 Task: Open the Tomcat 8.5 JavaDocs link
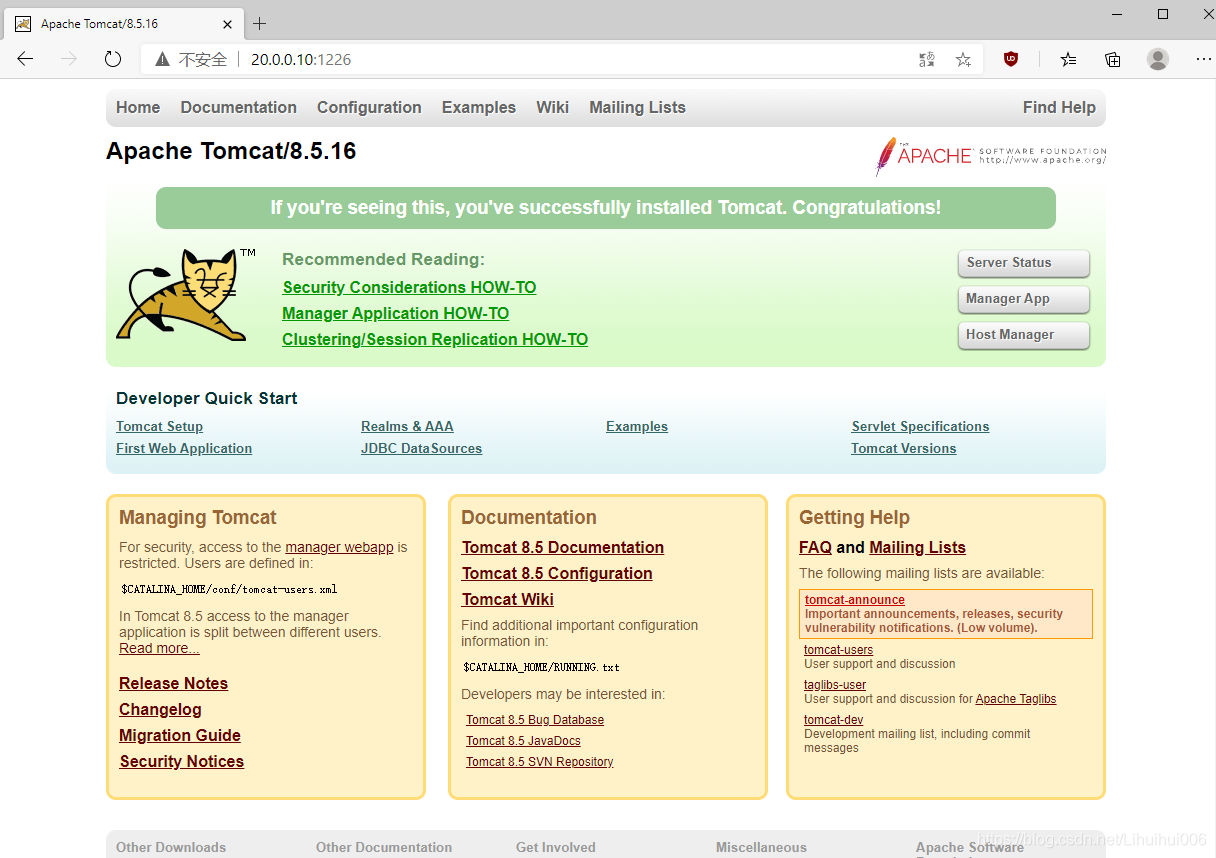(523, 741)
